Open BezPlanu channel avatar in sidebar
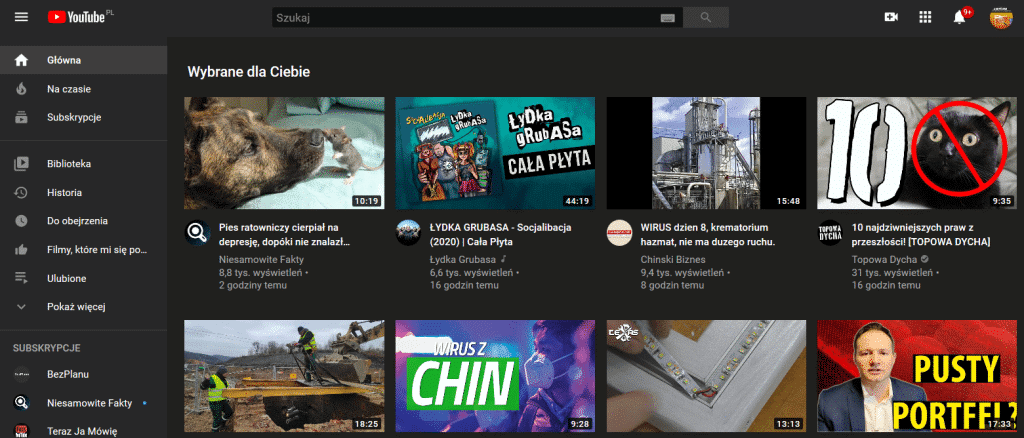1024x438 pixels. click(x=22, y=374)
